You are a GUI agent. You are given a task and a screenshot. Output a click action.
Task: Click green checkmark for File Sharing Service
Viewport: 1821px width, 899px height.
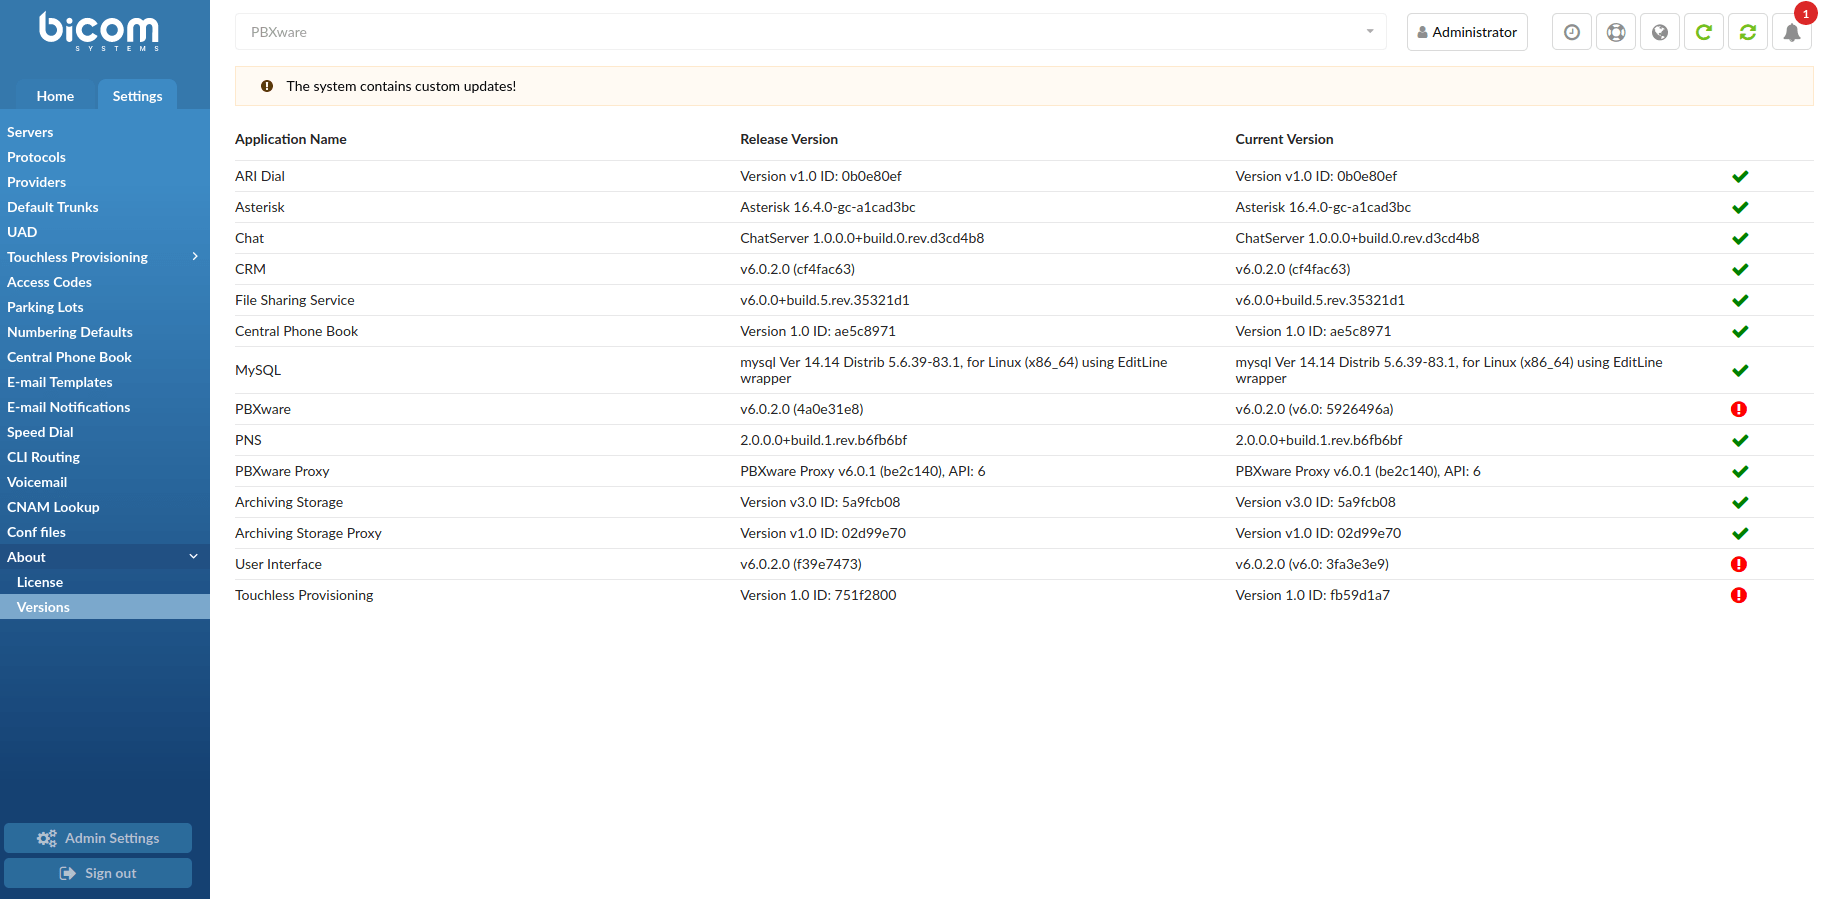[1740, 301]
